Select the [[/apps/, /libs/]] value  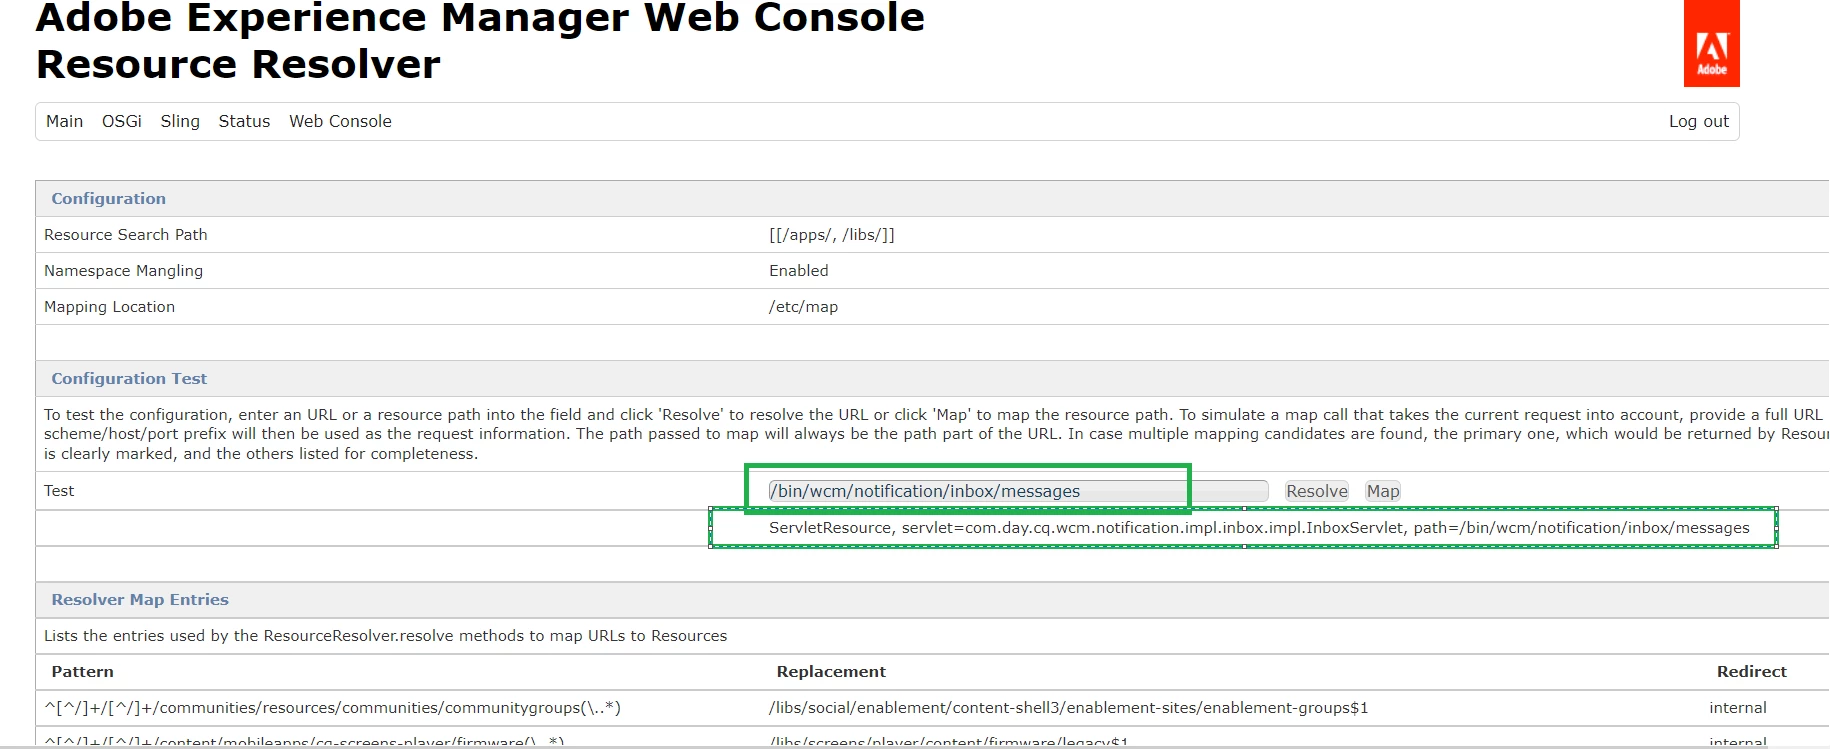(x=832, y=235)
